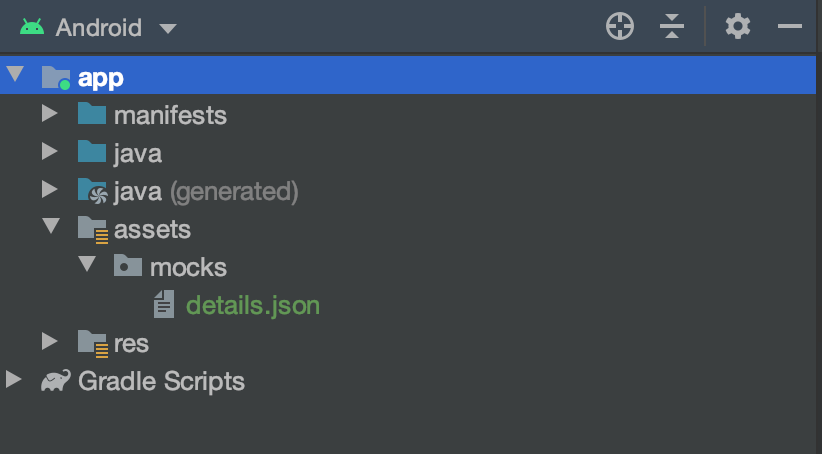The height and width of the screenshot is (454, 822).
Task: Expand the res folder arrow
Action: pyautogui.click(x=50, y=342)
